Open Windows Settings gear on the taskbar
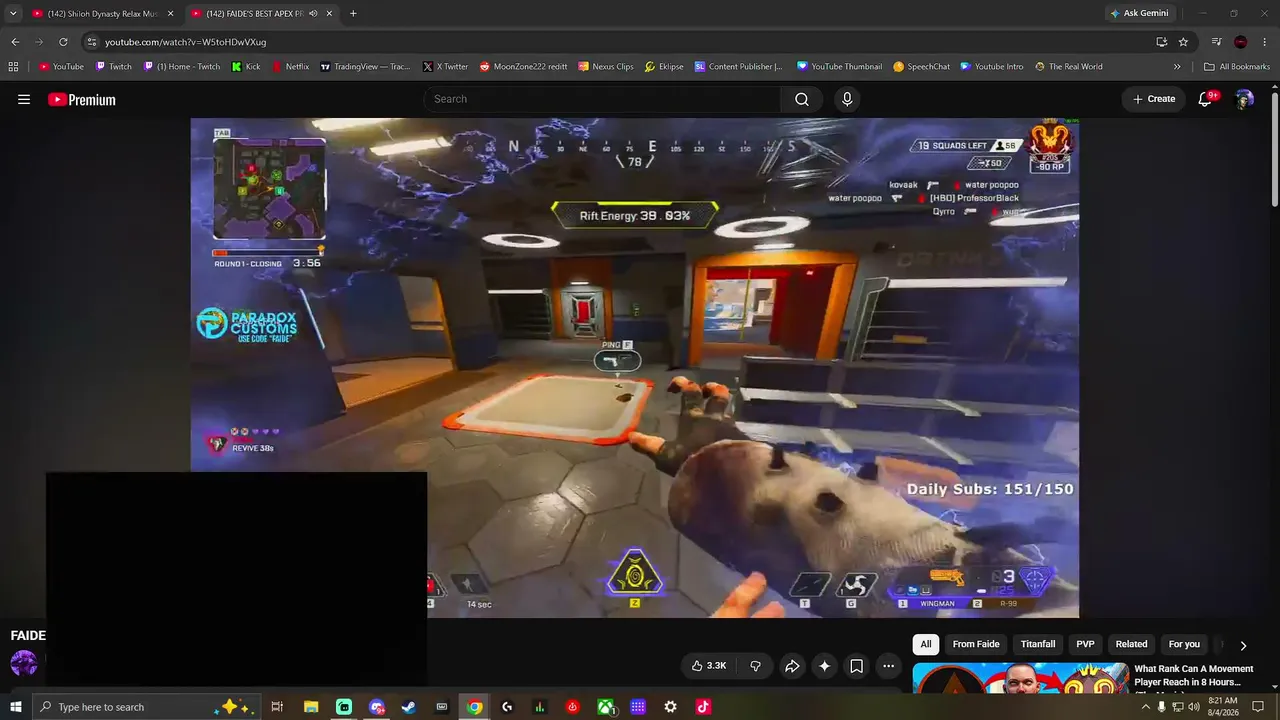 pyautogui.click(x=670, y=707)
